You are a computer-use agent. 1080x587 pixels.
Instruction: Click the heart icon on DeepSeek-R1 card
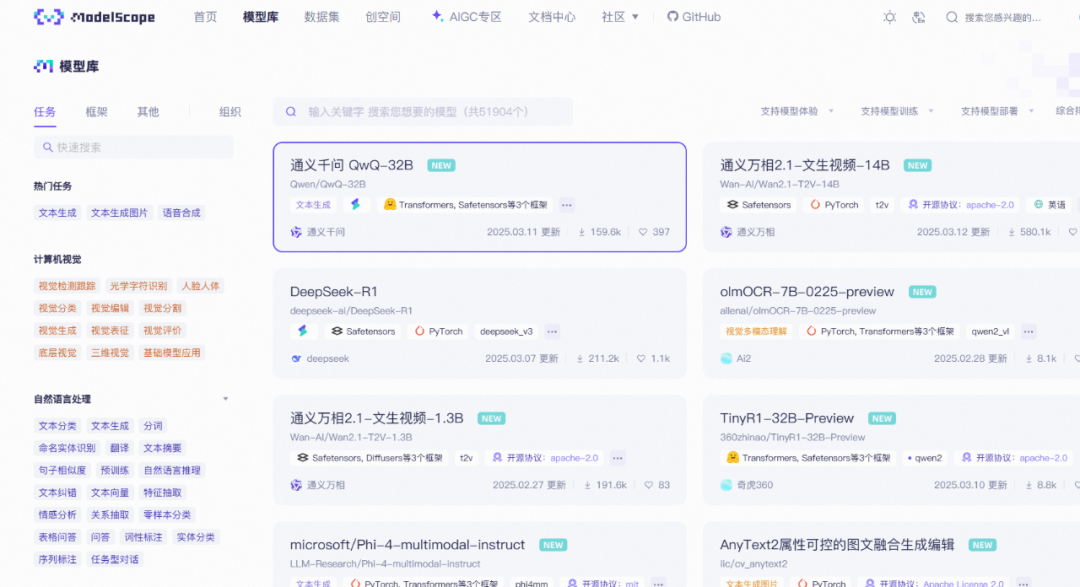click(x=641, y=358)
